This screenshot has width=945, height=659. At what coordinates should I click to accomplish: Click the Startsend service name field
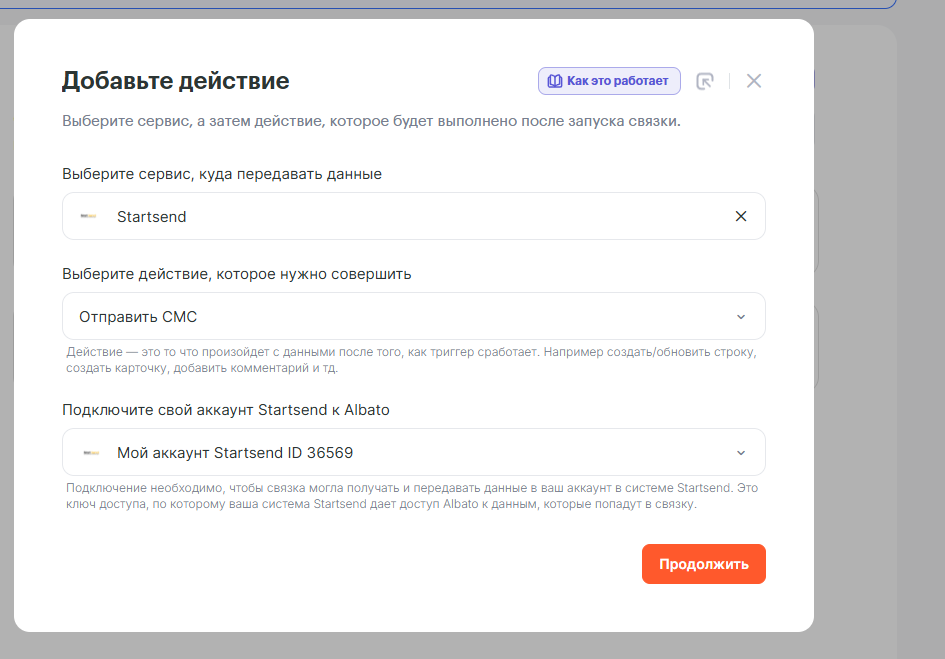pos(400,216)
